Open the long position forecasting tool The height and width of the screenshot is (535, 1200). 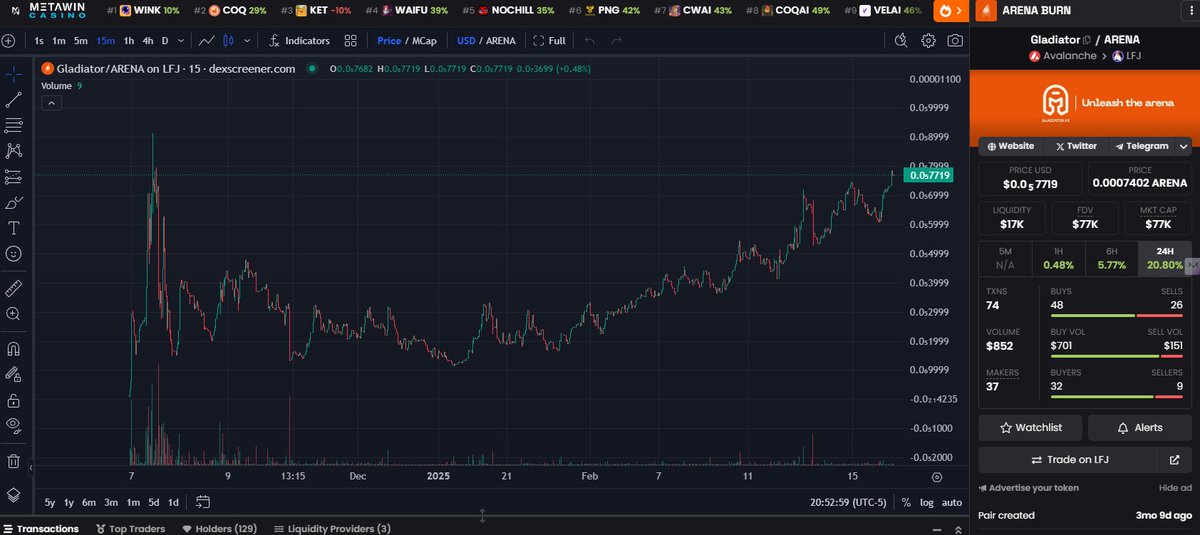tap(14, 177)
